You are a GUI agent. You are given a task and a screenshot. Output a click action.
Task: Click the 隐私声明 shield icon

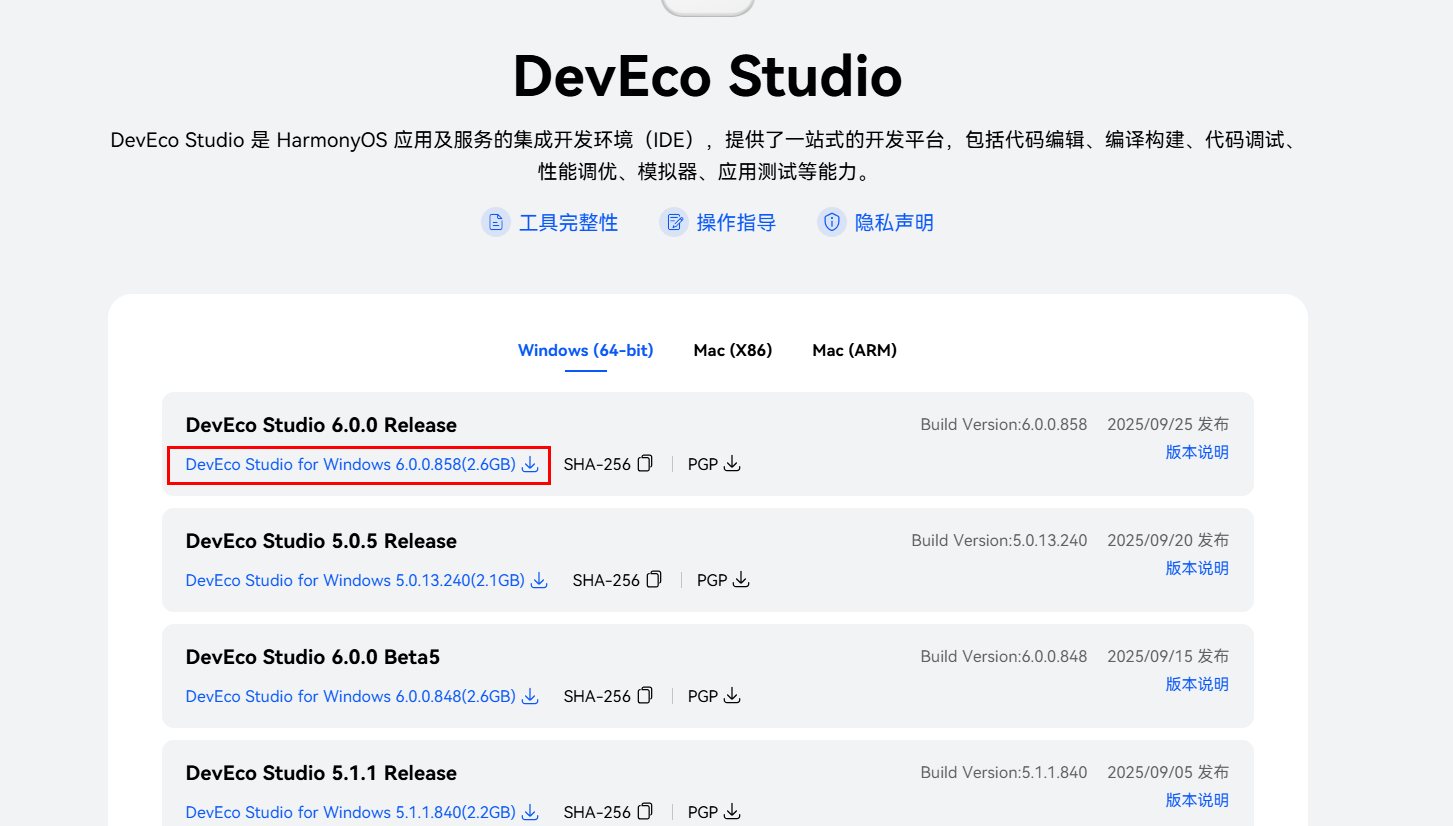[832, 222]
